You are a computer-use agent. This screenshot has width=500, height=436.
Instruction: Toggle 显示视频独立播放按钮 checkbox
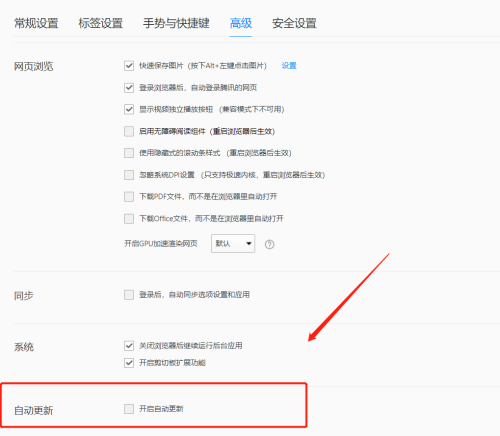pyautogui.click(x=129, y=109)
